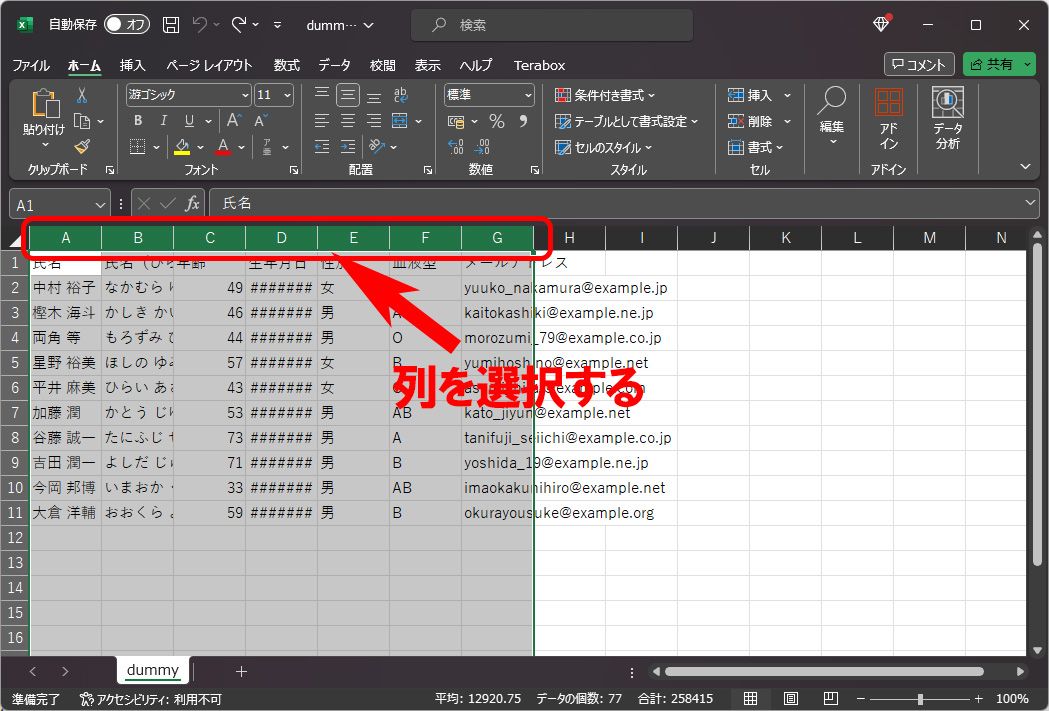Switch to Page Layout view in status bar
This screenshot has height=711, width=1049.
click(790, 698)
